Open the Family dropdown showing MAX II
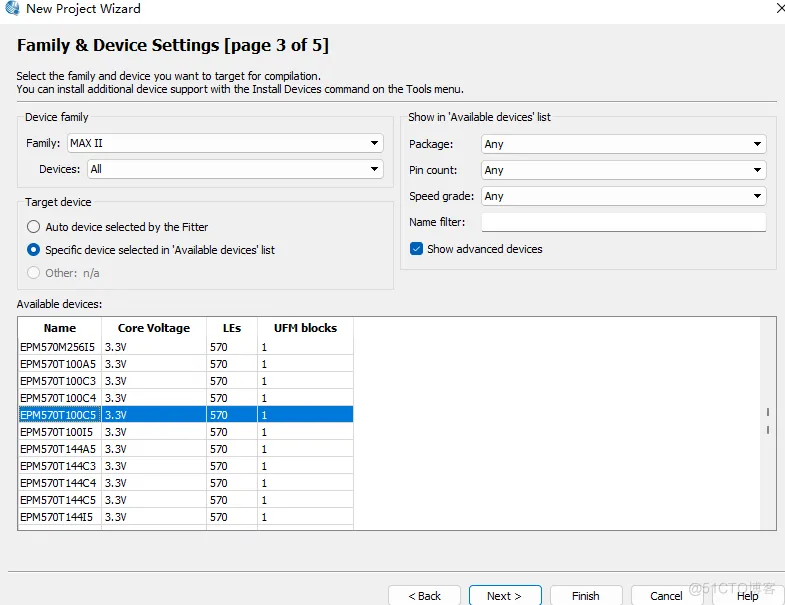Screen dimensions: 785x605 (224, 144)
